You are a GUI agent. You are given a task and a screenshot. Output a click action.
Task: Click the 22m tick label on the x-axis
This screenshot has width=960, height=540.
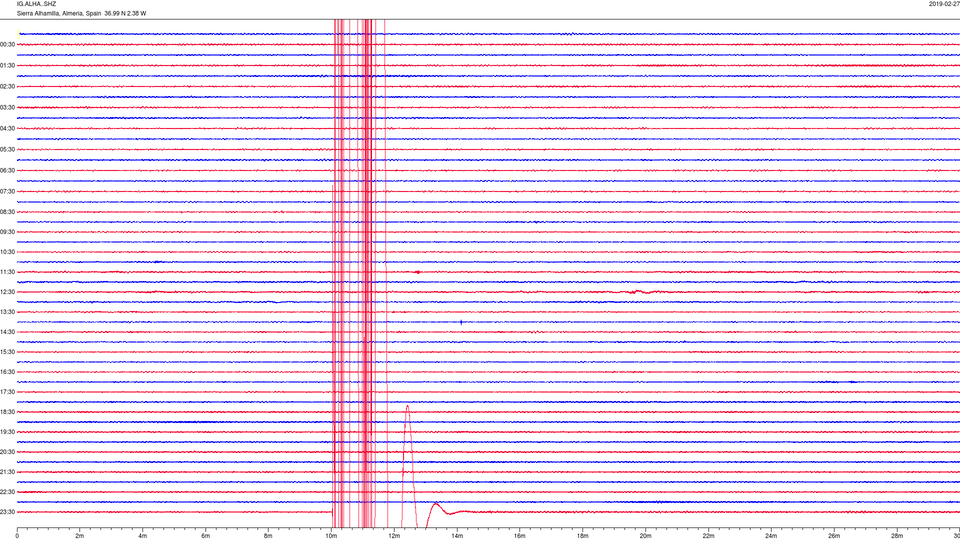tap(708, 536)
